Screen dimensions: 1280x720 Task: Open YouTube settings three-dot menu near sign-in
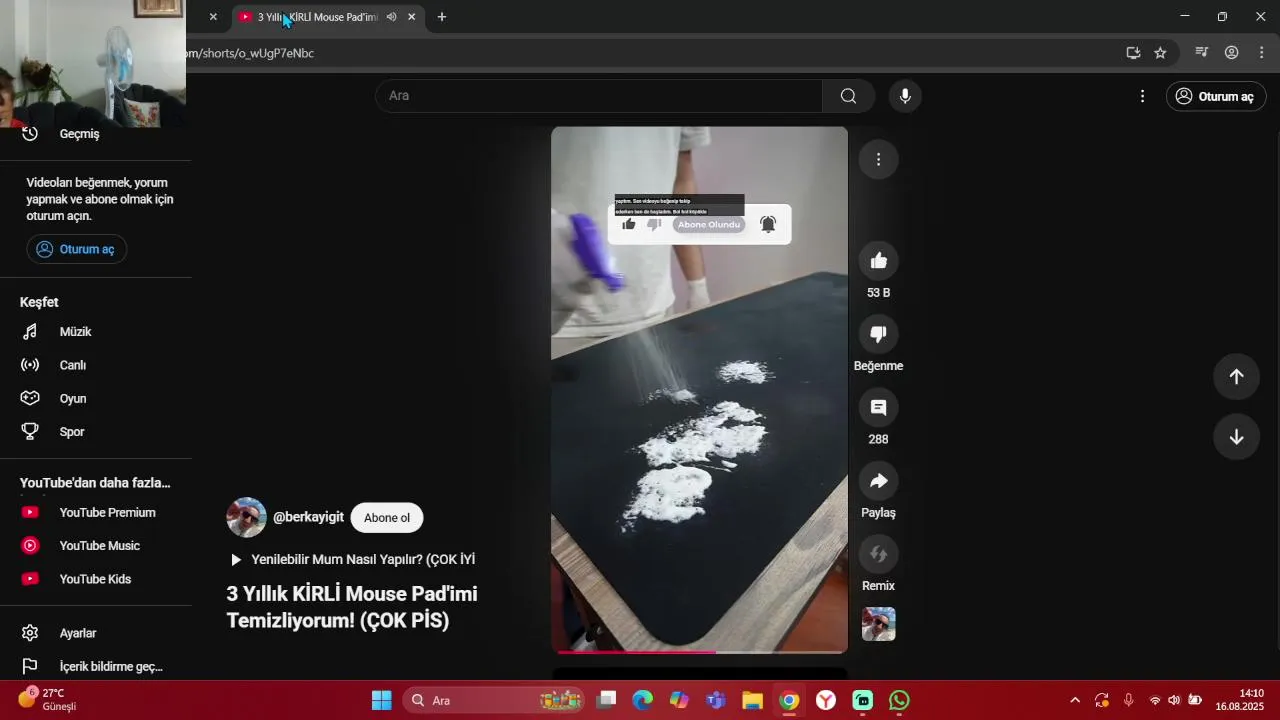pyautogui.click(x=1142, y=96)
